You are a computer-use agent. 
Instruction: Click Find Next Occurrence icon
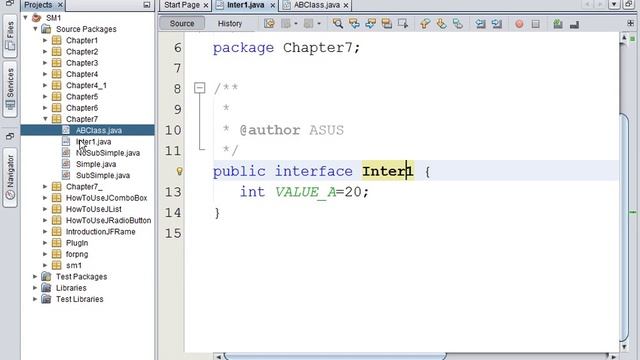pyautogui.click(x=370, y=24)
